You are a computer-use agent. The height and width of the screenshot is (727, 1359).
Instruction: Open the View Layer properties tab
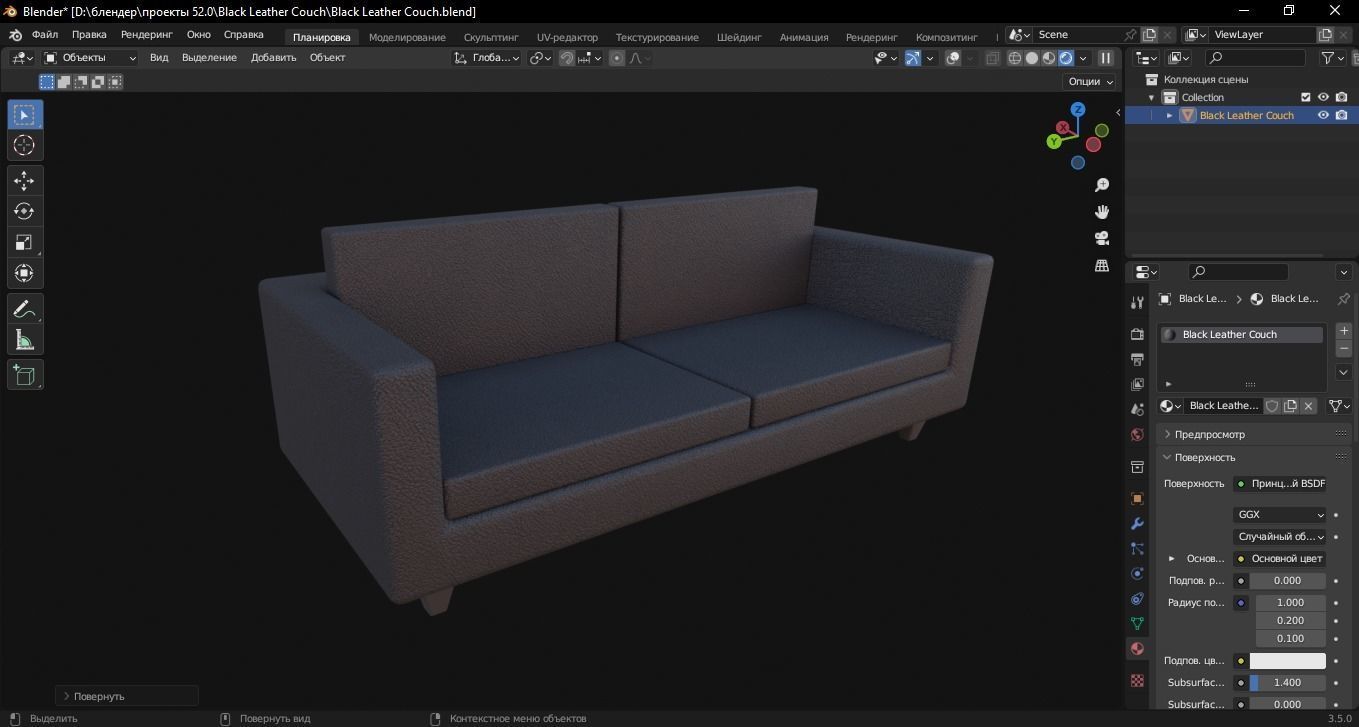pyautogui.click(x=1137, y=384)
